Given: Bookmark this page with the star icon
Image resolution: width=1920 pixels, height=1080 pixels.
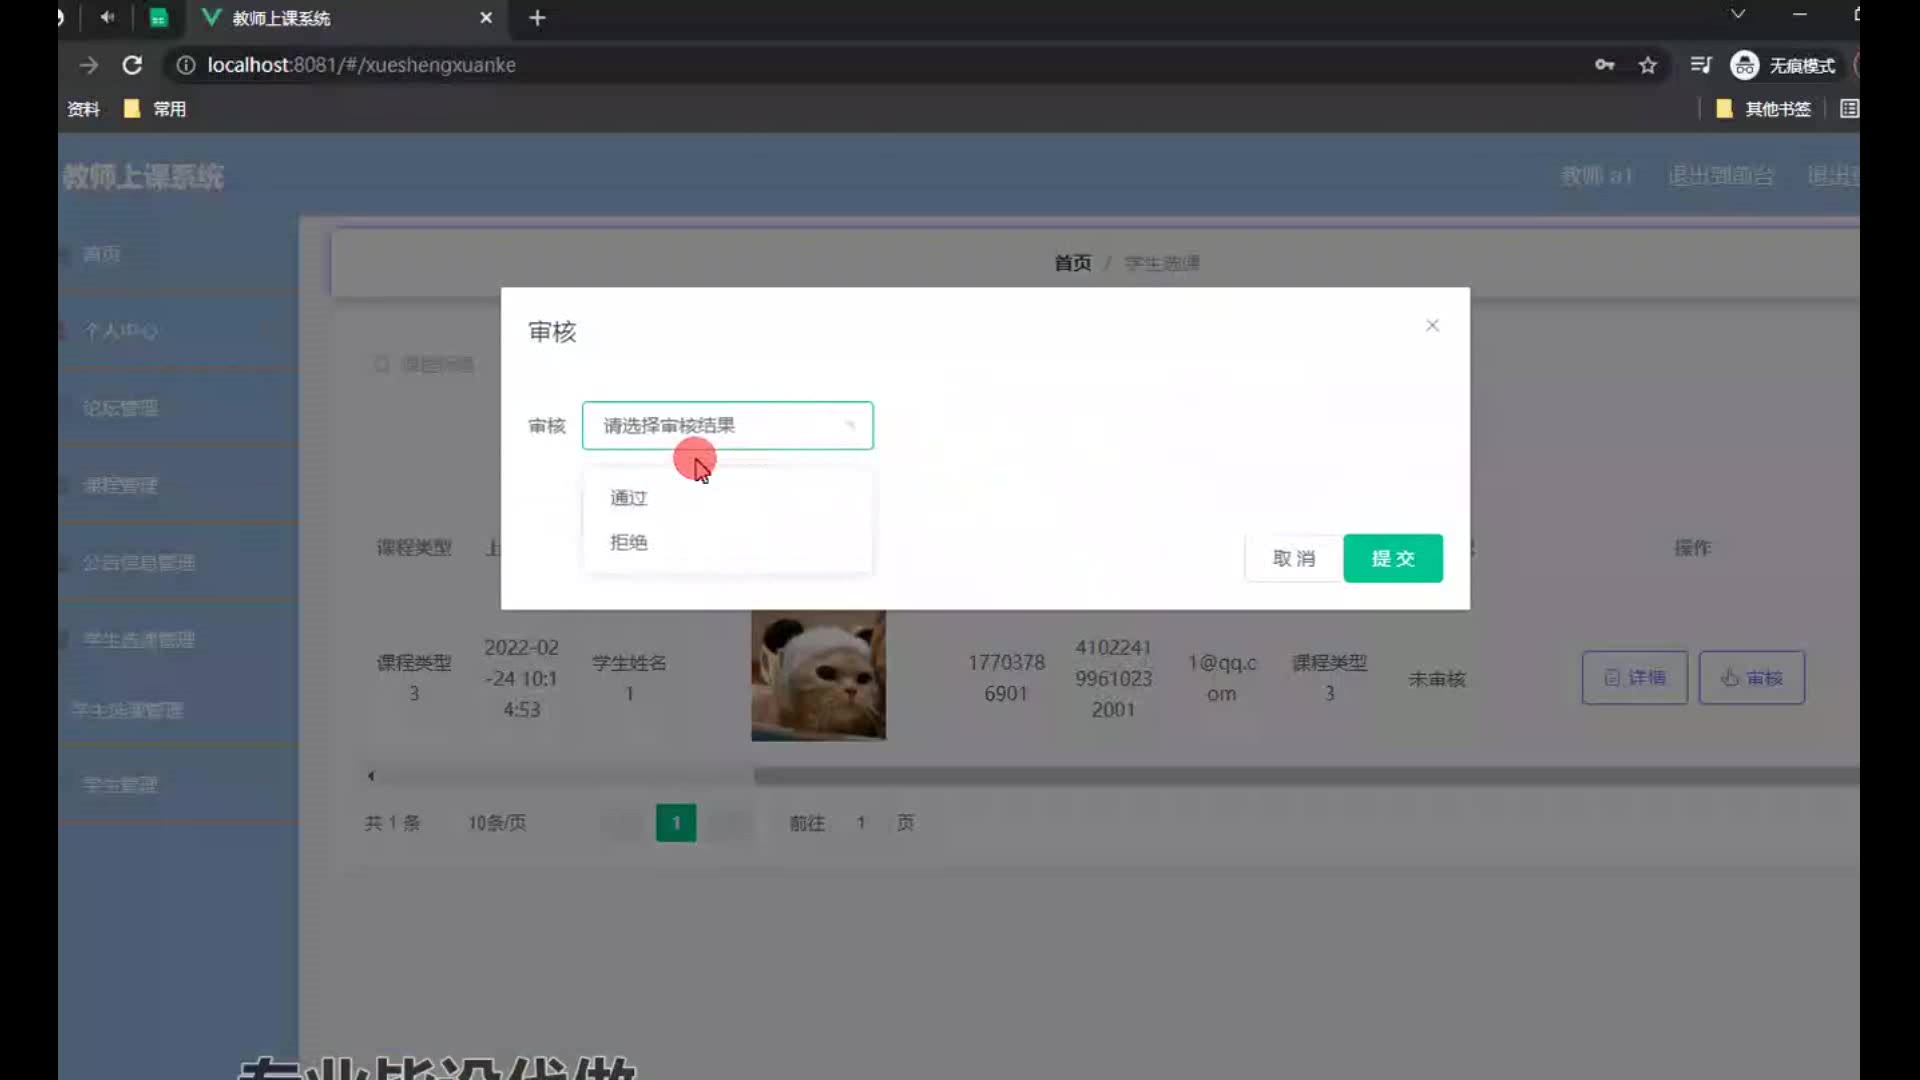Looking at the screenshot, I should (1648, 65).
